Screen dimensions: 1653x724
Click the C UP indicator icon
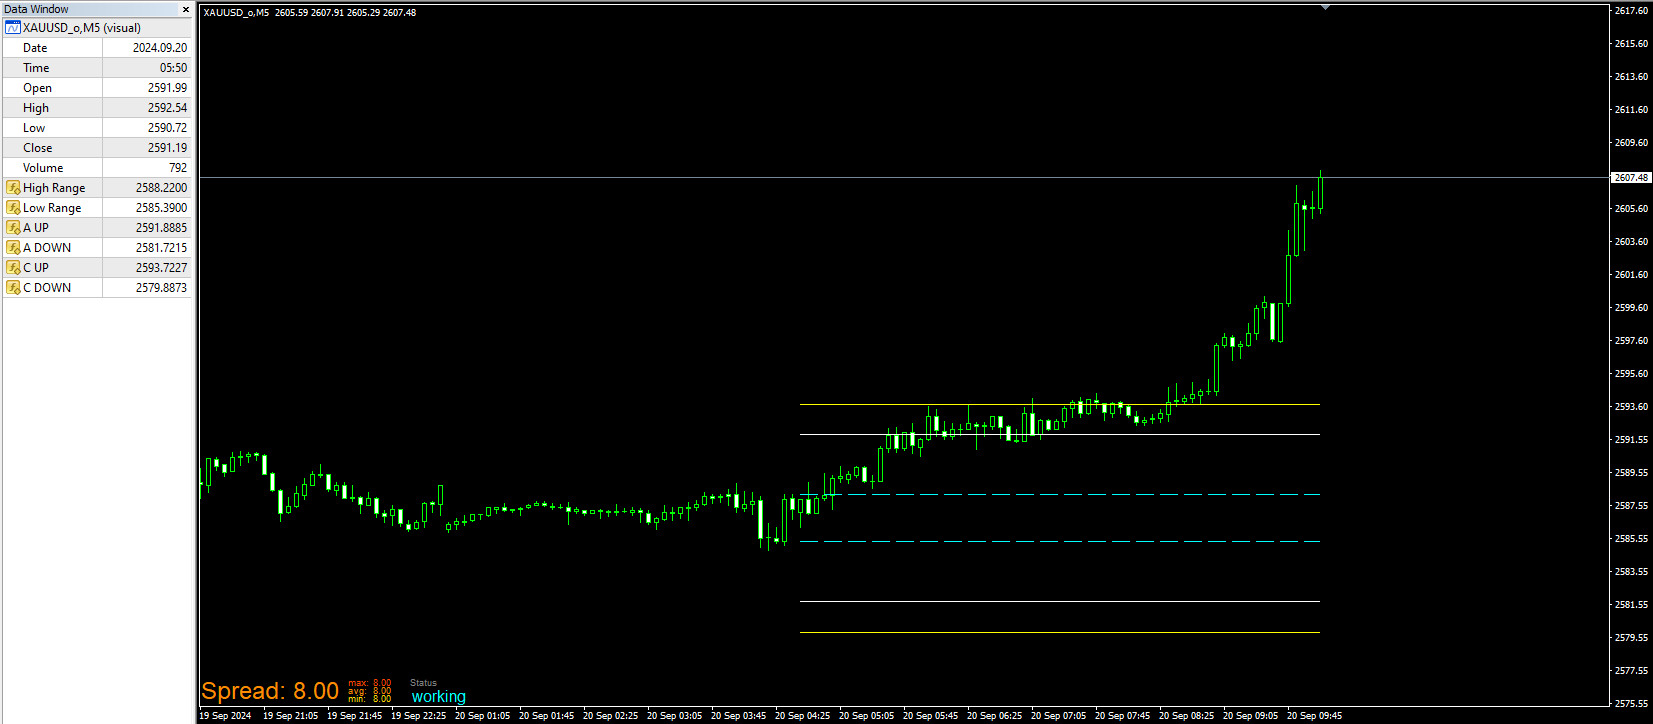click(x=13, y=268)
